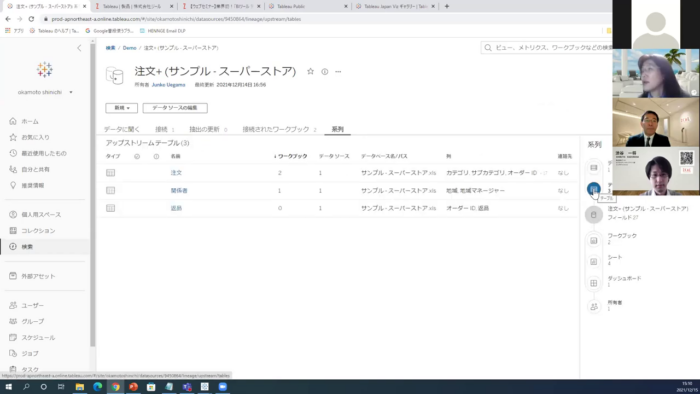This screenshot has width=700, height=394.
Task: Click the search field for views
Action: click(546, 48)
